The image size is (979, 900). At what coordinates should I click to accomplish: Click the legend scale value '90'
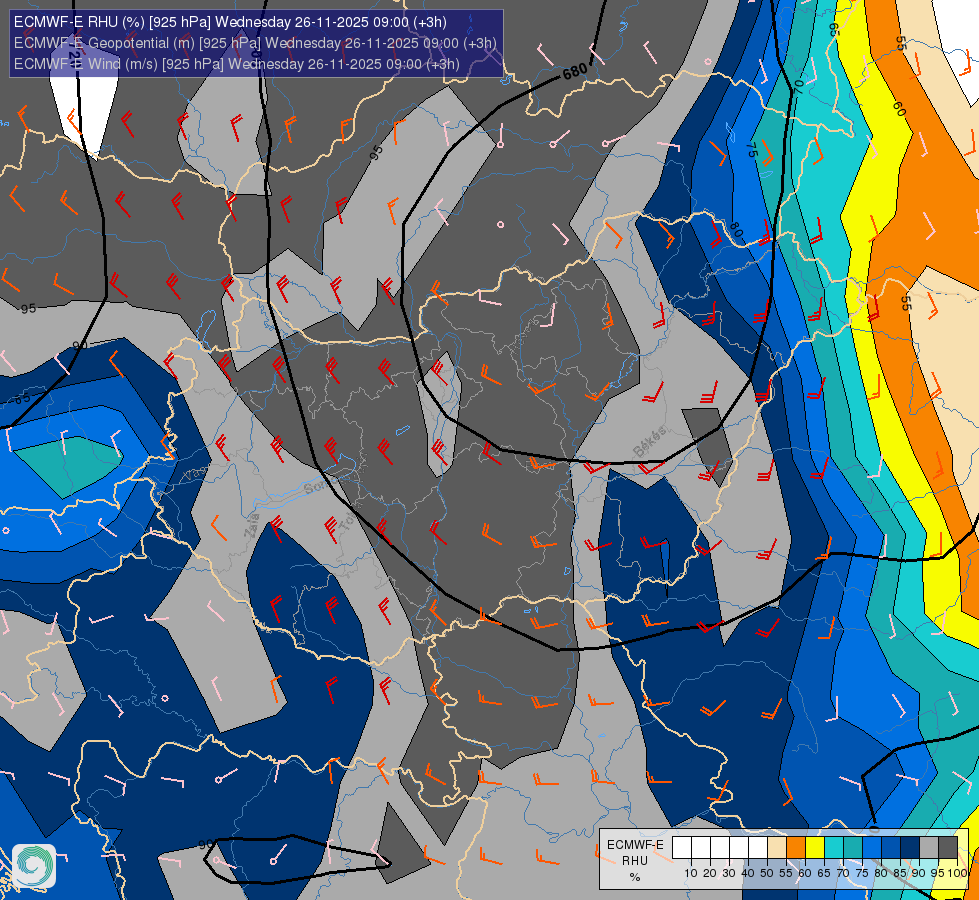(x=918, y=873)
